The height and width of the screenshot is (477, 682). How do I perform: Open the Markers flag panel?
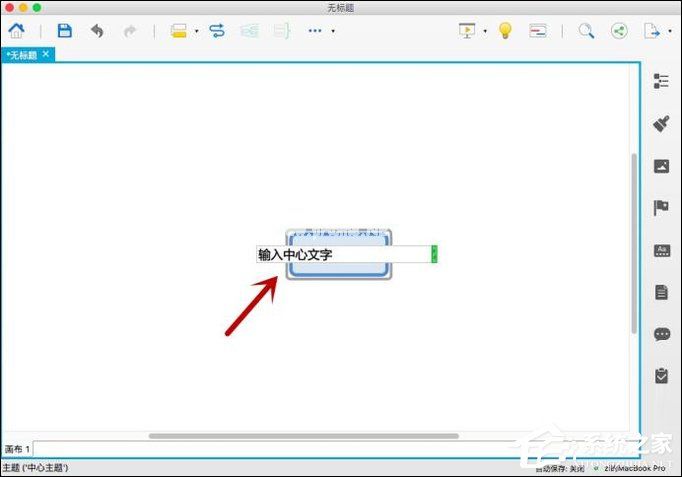pos(661,208)
